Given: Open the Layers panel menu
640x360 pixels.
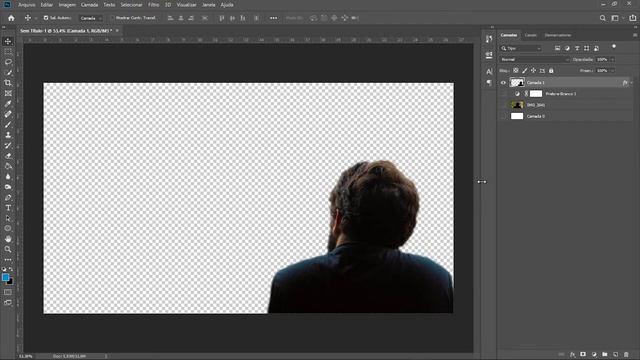Looking at the screenshot, I should point(635,35).
